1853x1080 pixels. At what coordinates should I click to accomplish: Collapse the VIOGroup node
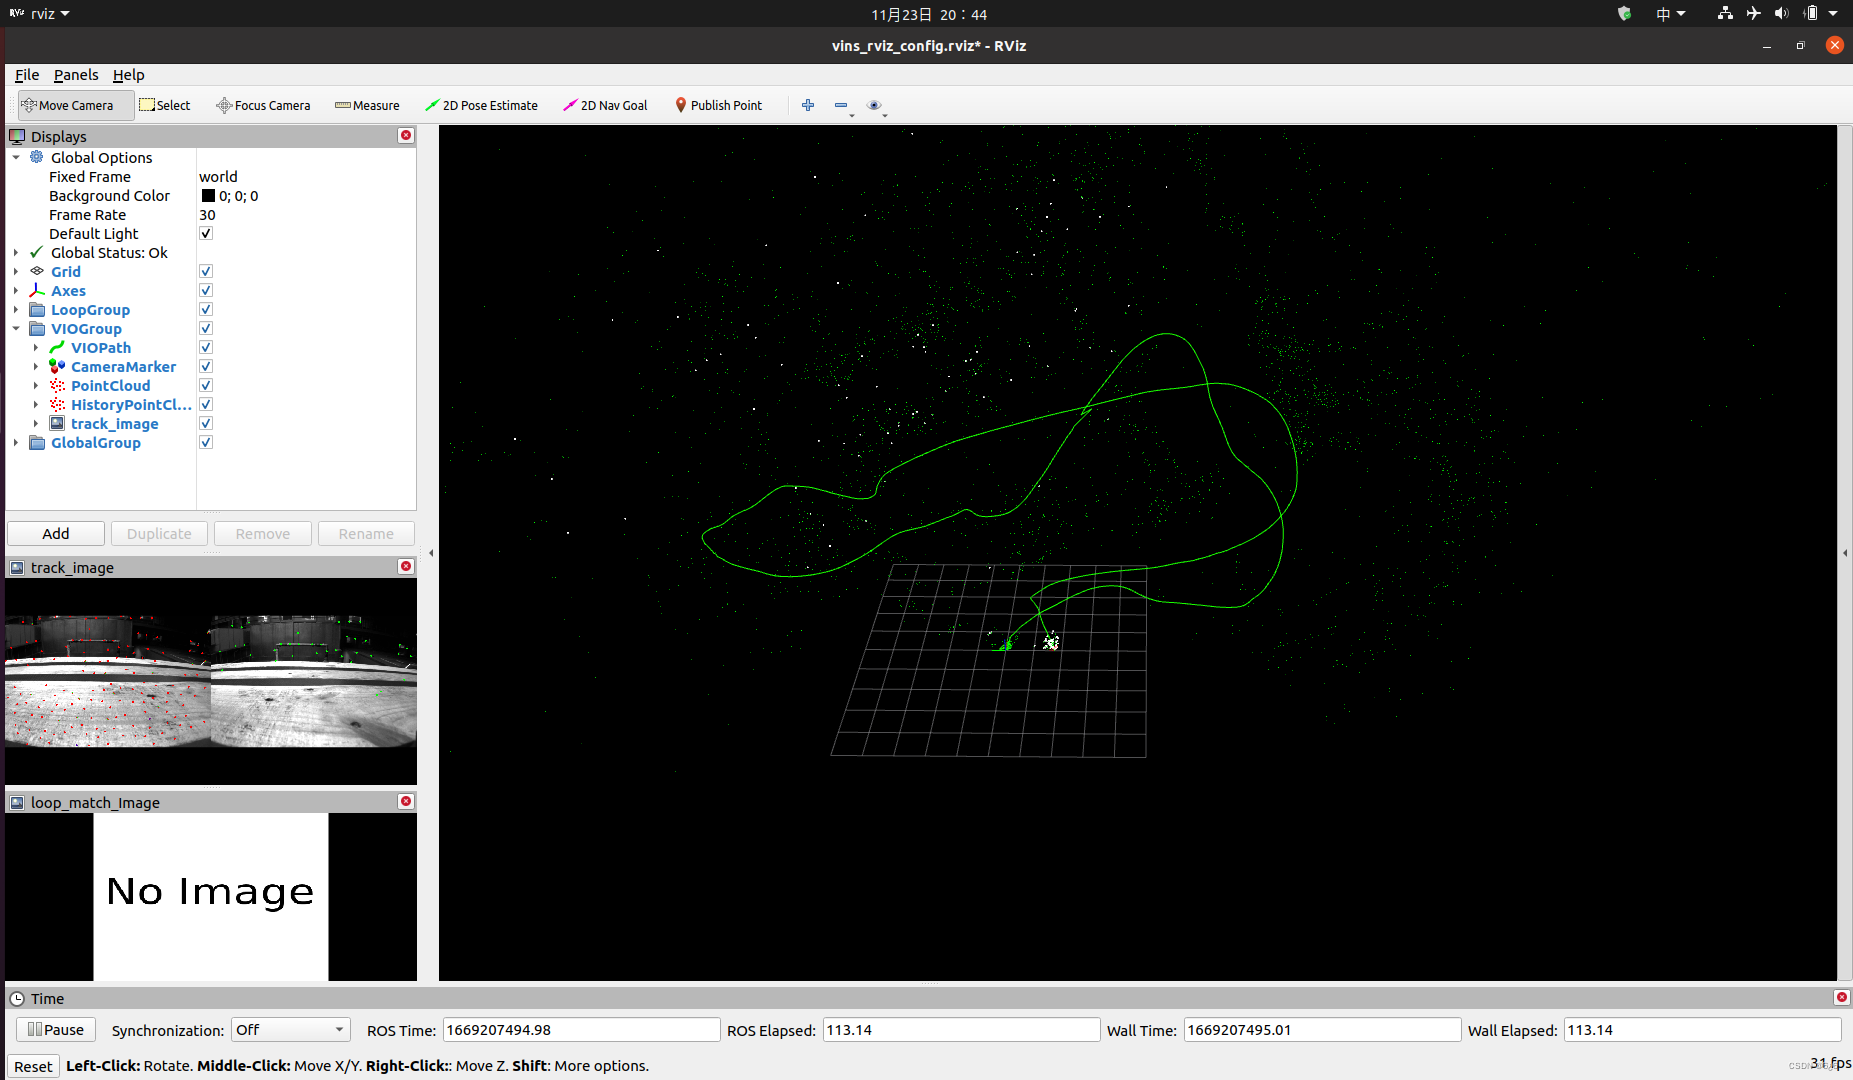pos(16,328)
